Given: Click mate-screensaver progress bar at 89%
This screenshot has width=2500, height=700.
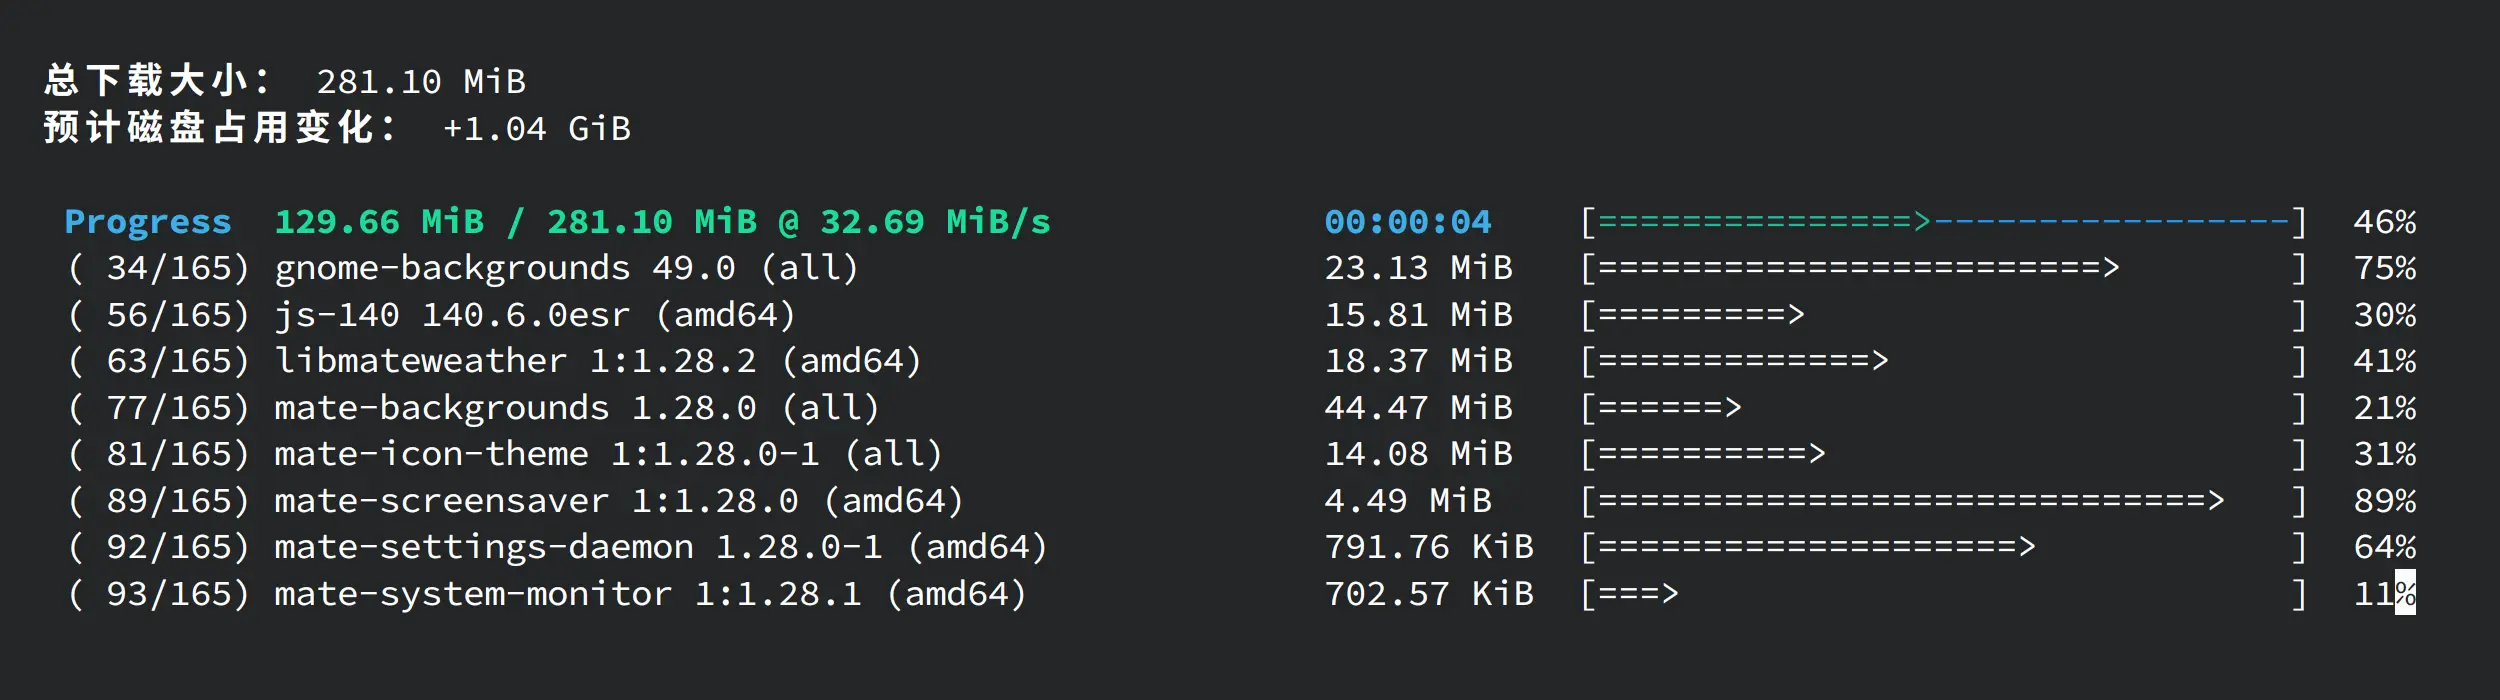Looking at the screenshot, I should [1943, 501].
